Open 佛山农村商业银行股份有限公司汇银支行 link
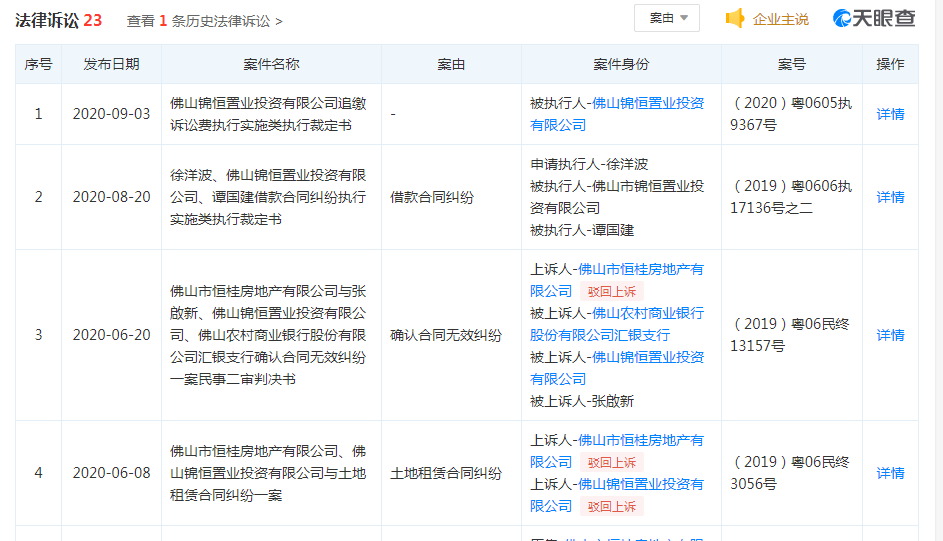Screen dimensions: 943x541 pos(617,324)
